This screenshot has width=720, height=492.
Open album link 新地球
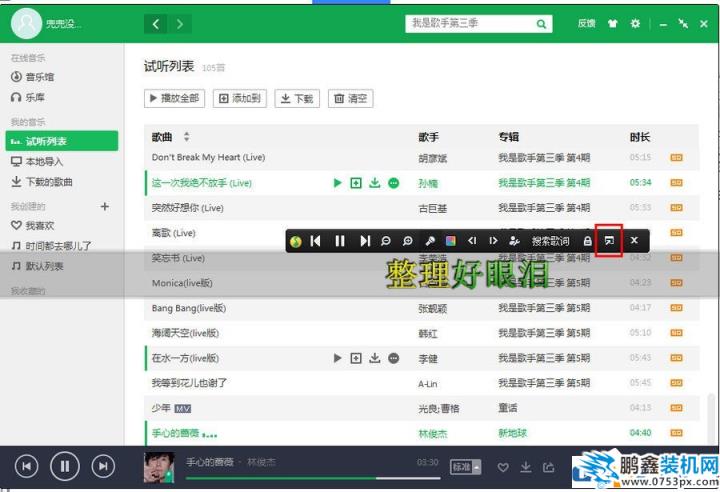coord(513,433)
